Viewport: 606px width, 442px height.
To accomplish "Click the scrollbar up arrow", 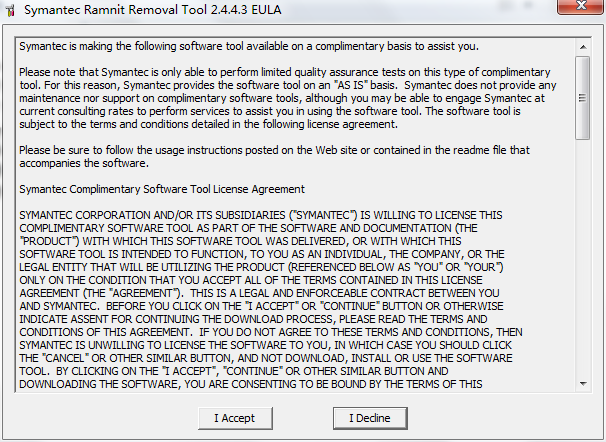I will coord(583,47).
